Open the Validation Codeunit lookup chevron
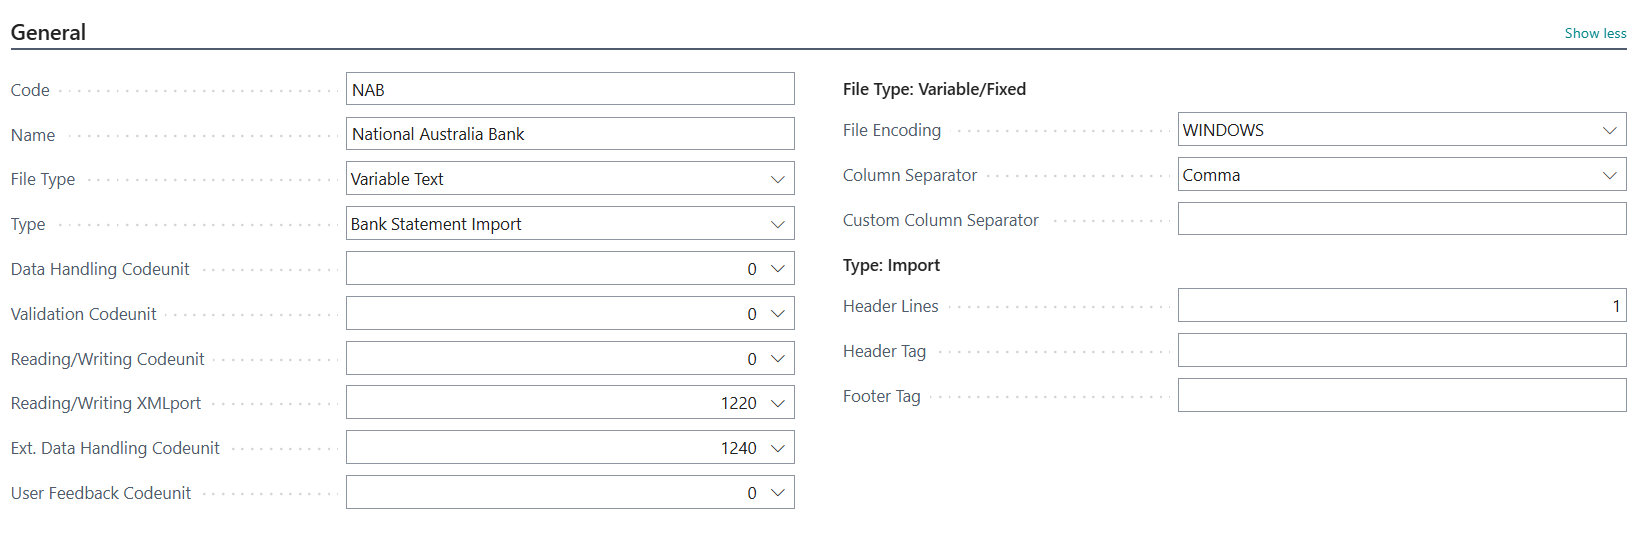Screen dimensions: 1646x551 pyautogui.click(x=778, y=314)
